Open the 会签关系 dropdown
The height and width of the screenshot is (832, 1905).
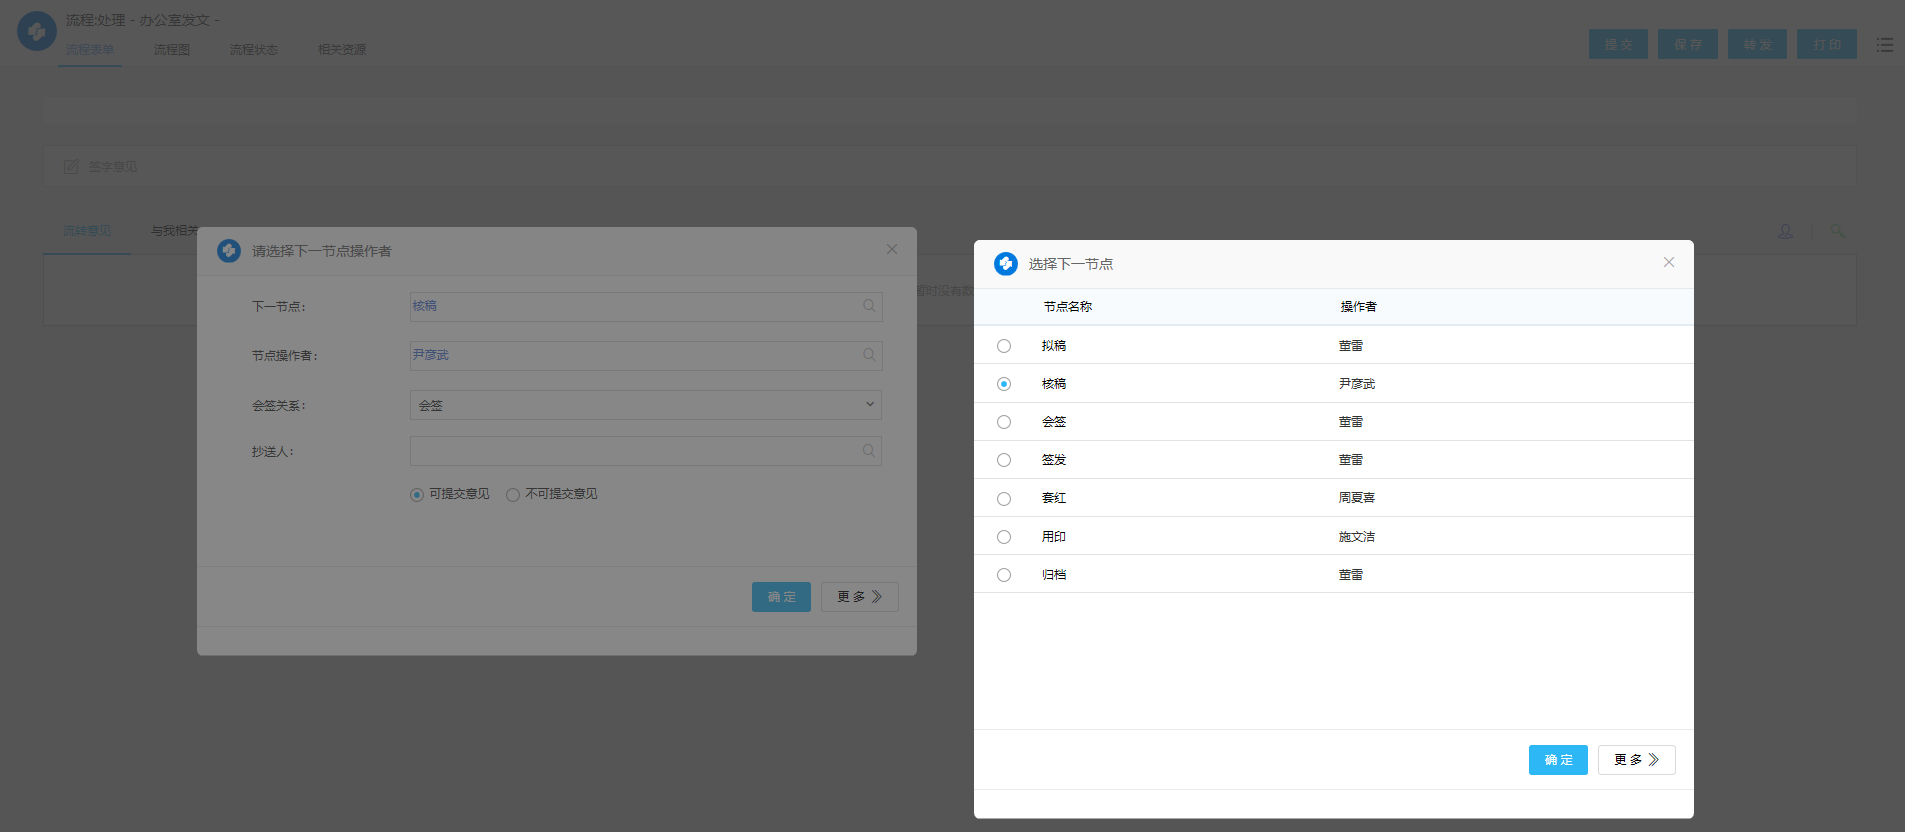click(645, 405)
